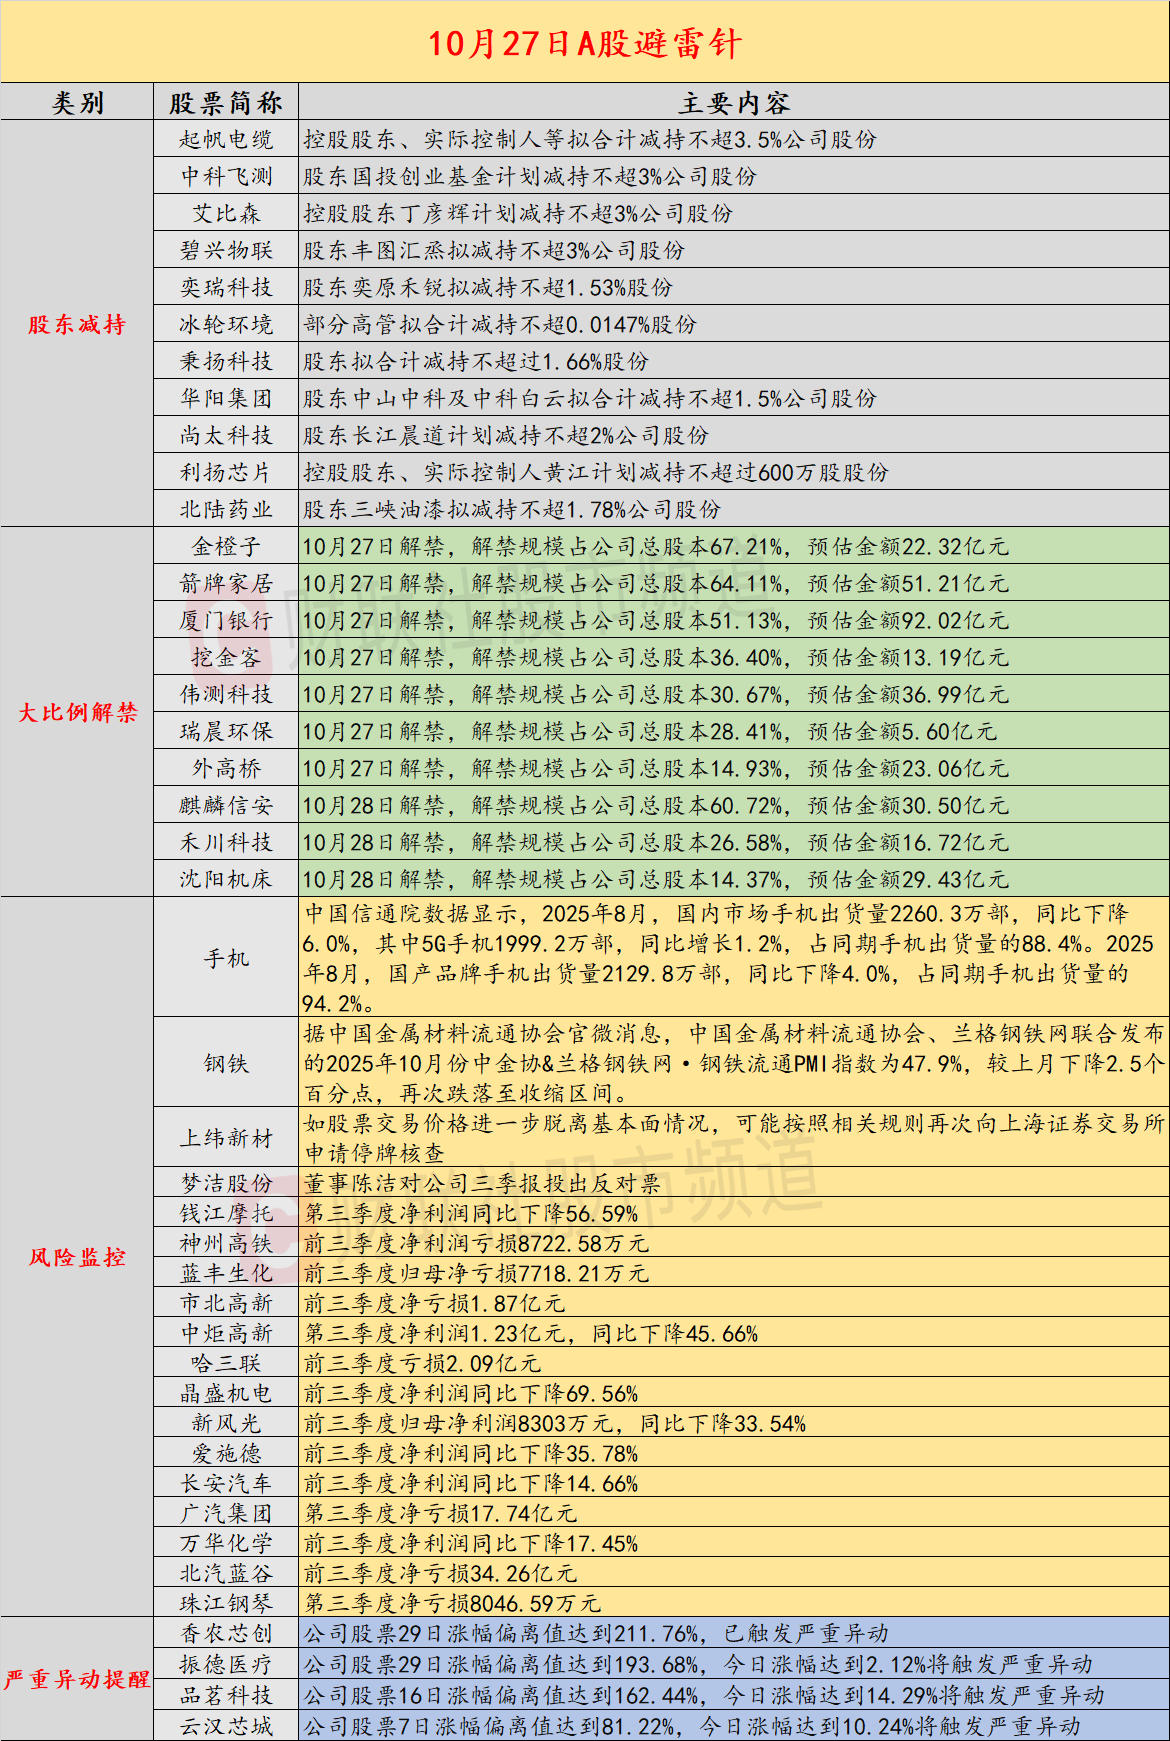Select stock name "万华化学"

[x=226, y=1544]
